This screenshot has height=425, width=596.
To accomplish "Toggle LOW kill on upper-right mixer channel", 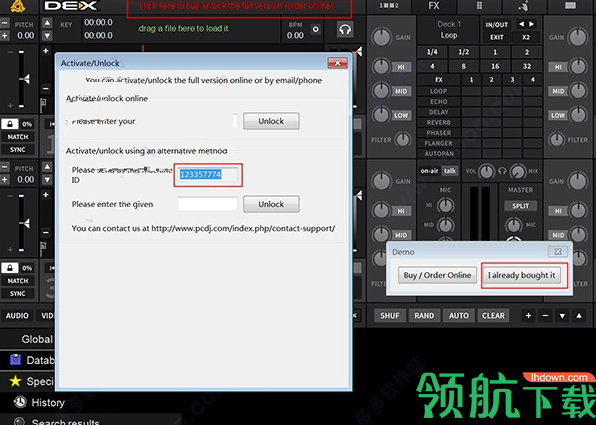I will [558, 116].
